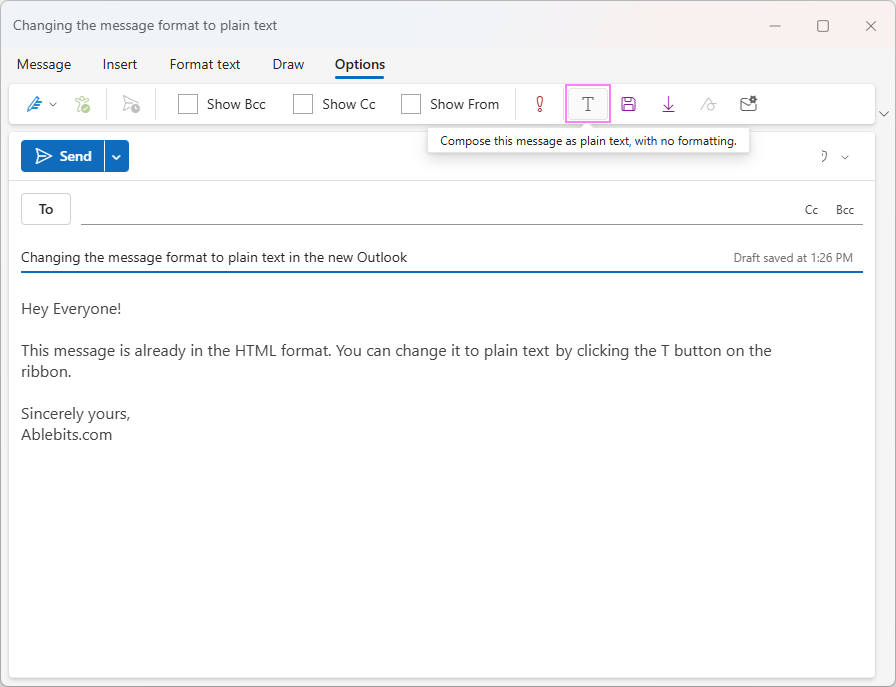
Task: Add Bcc recipients using the Bcc link
Action: click(845, 209)
